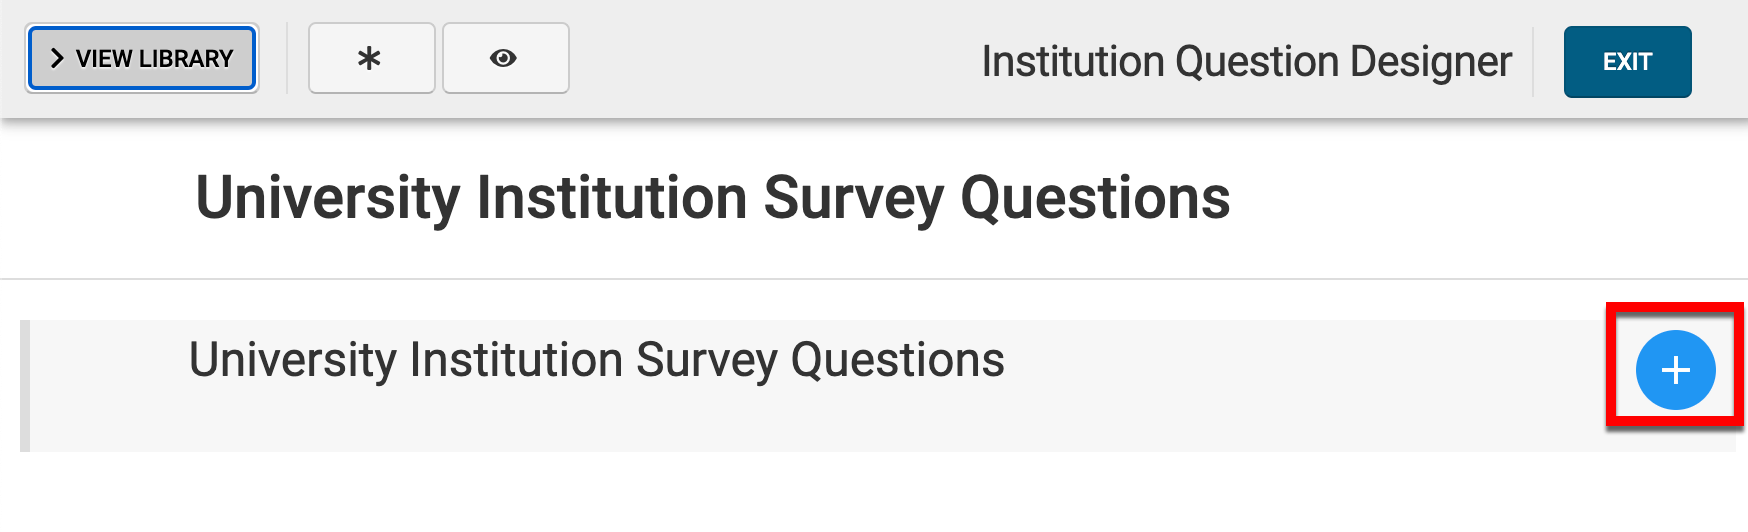This screenshot has width=1748, height=532.
Task: Toggle the eye preview button
Action: (504, 59)
